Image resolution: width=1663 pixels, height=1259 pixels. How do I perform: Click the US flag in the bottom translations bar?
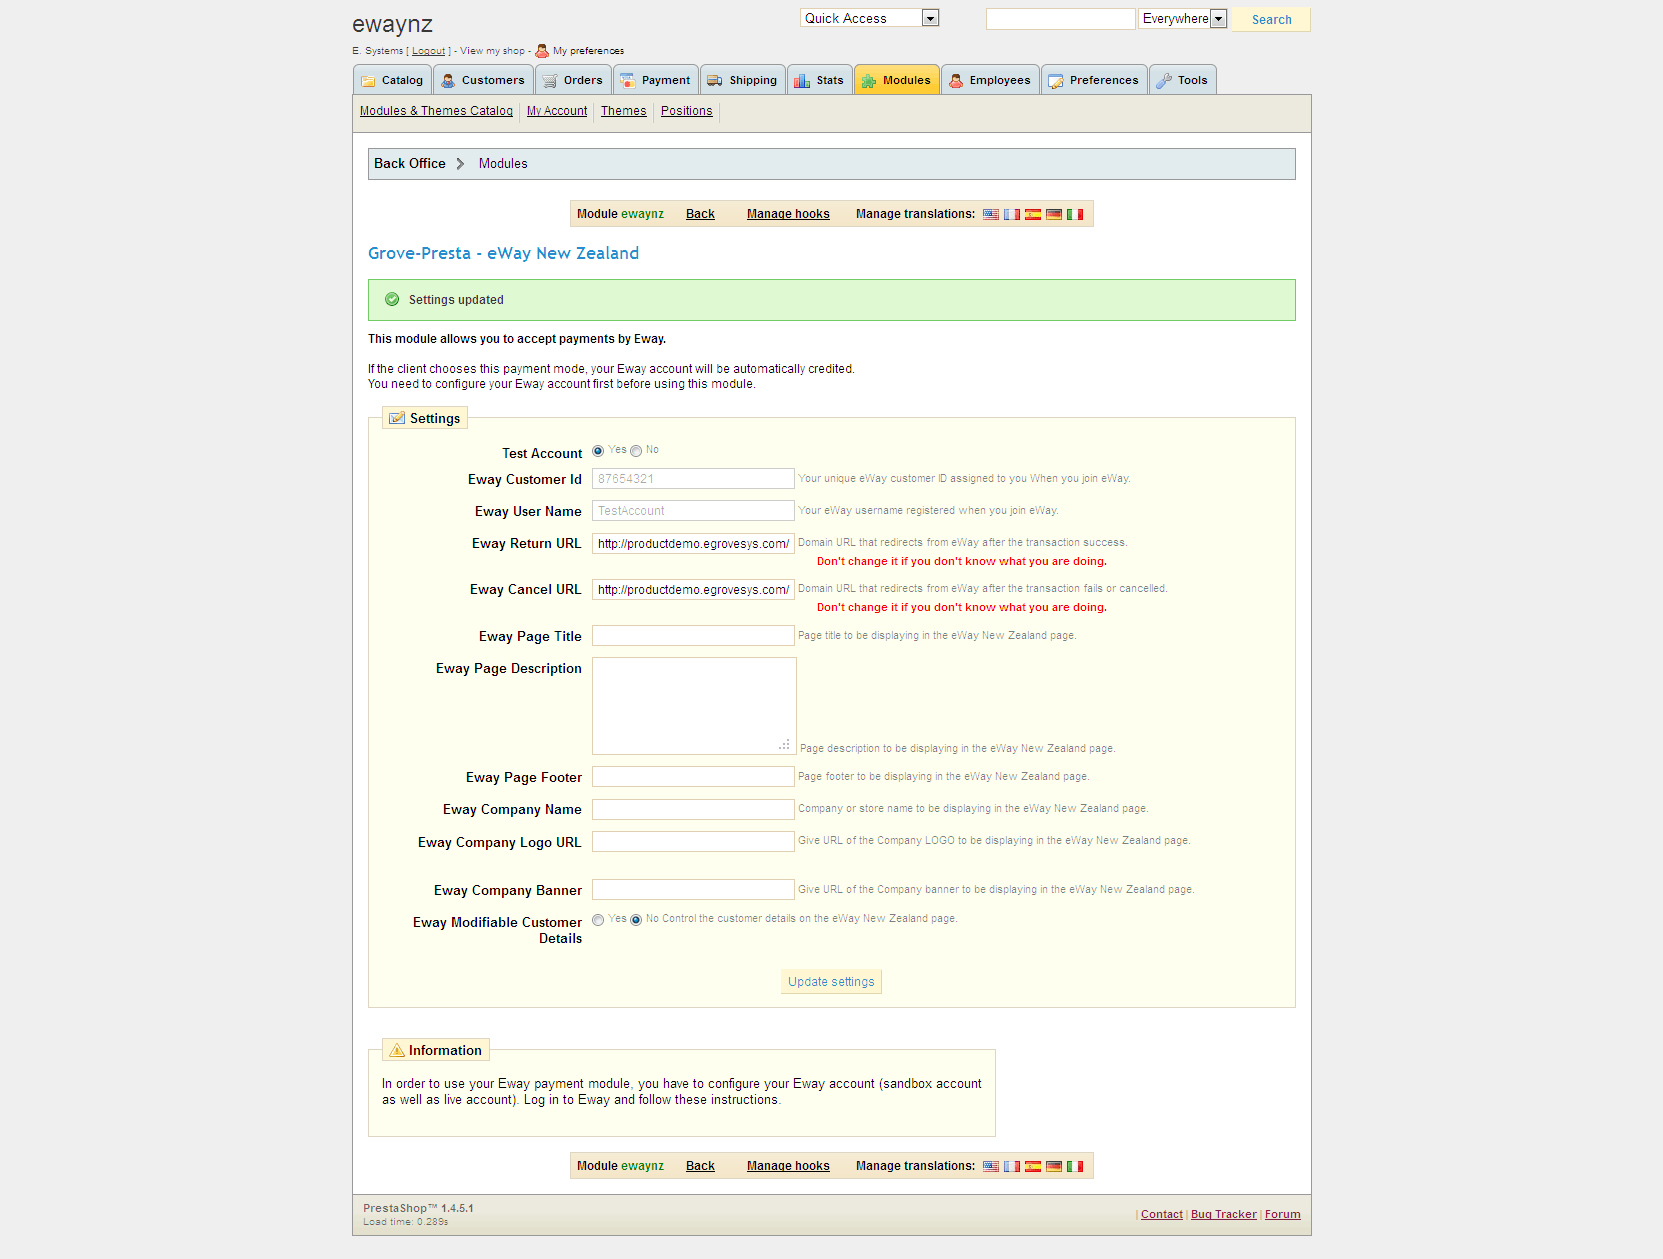(991, 1166)
